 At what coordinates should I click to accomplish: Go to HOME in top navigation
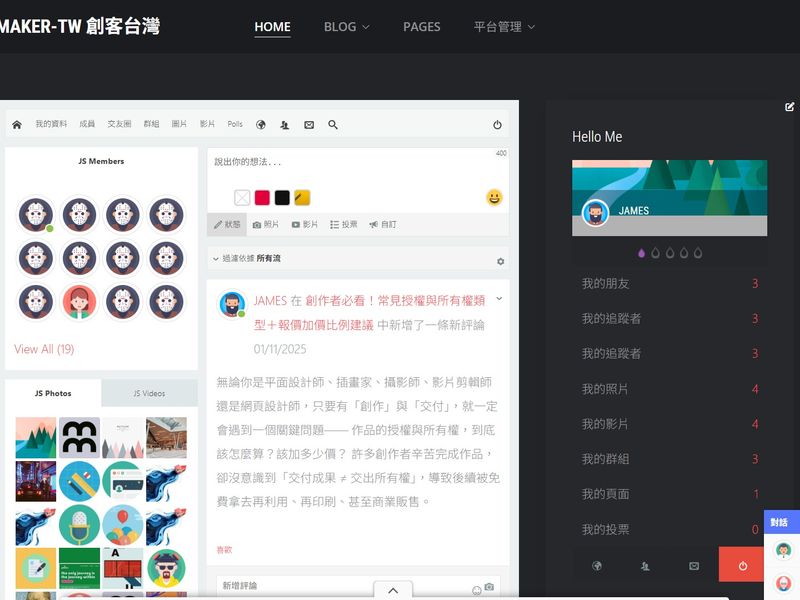pyautogui.click(x=272, y=27)
